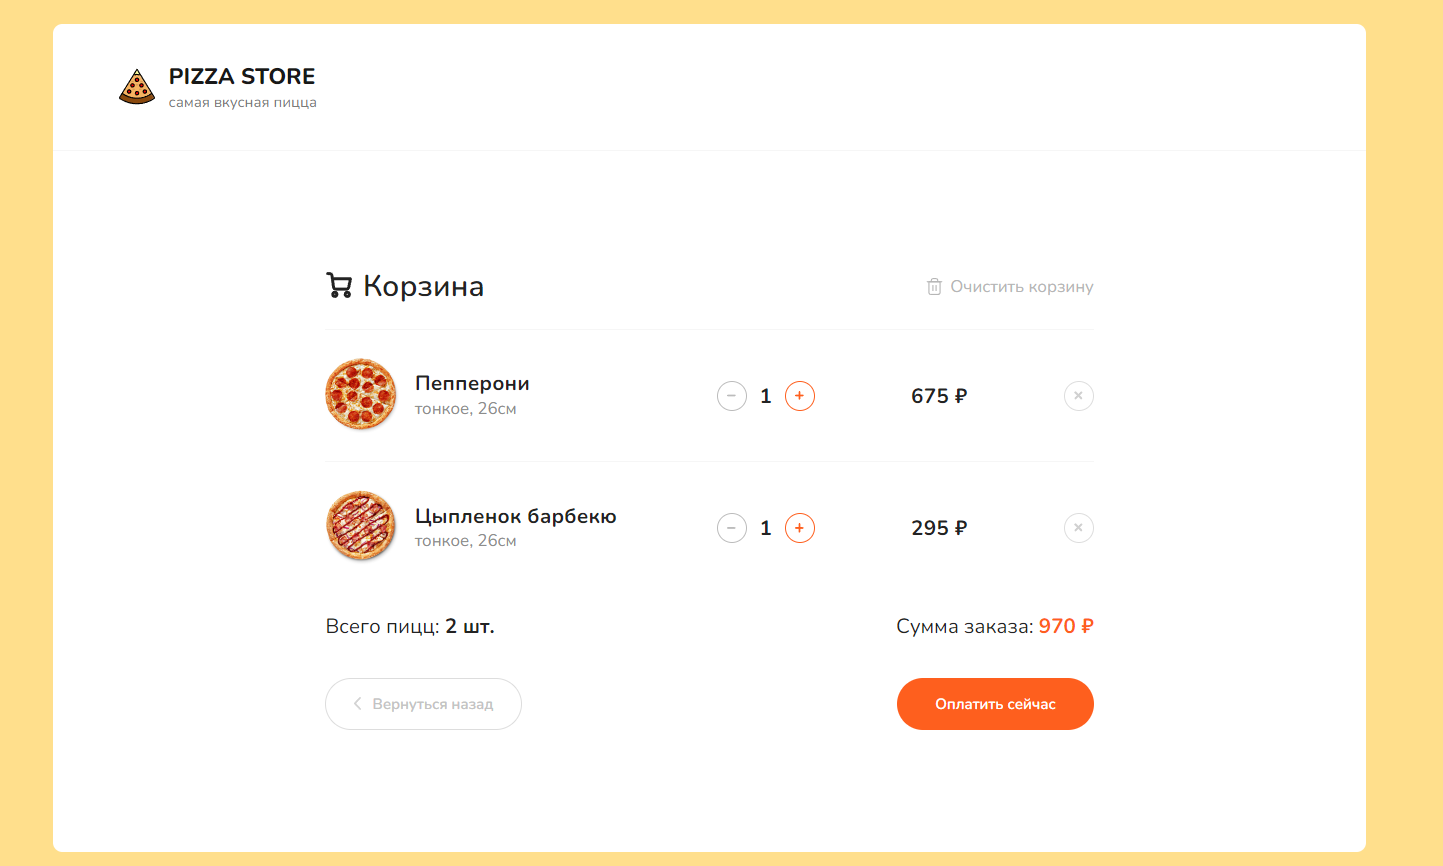Open the Пепперони pizza thumbnail
This screenshot has width=1443, height=866.
coord(361,394)
